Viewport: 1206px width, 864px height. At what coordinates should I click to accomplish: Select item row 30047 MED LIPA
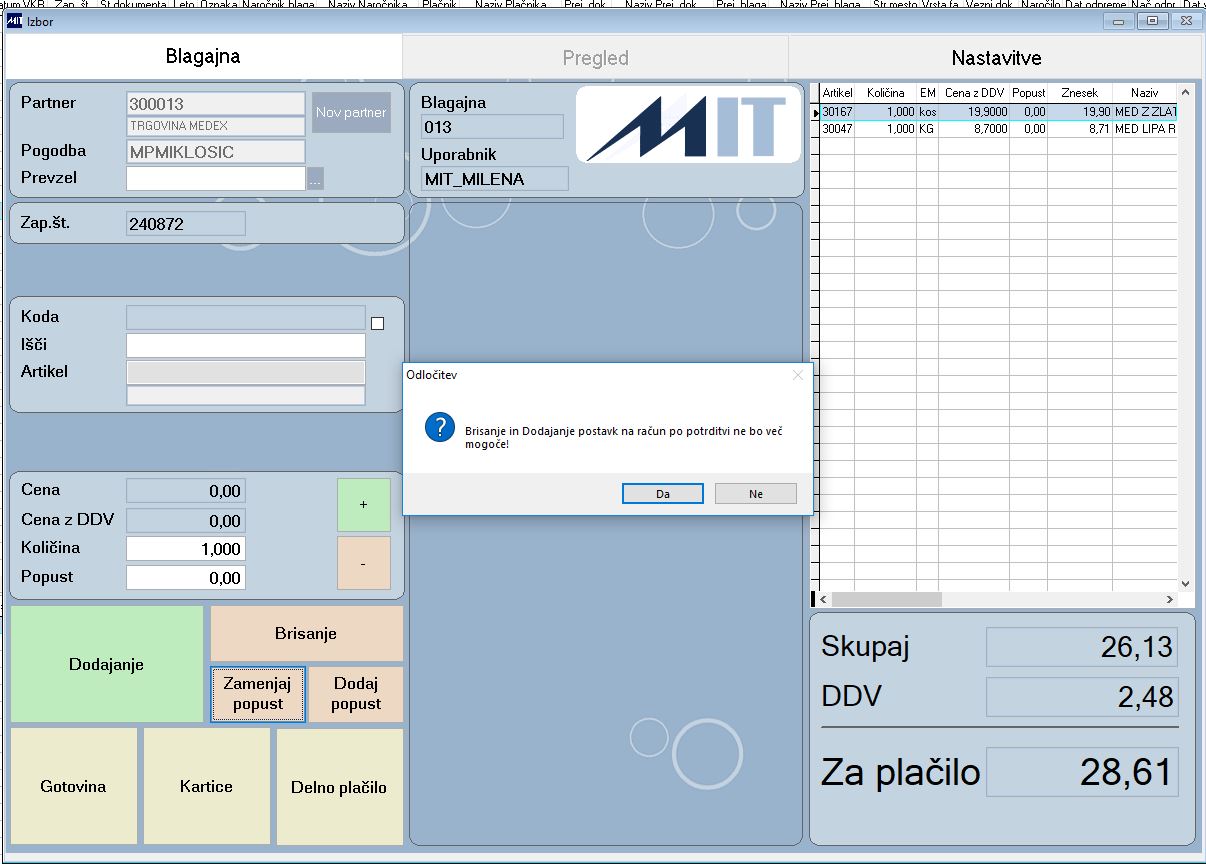click(x=998, y=129)
